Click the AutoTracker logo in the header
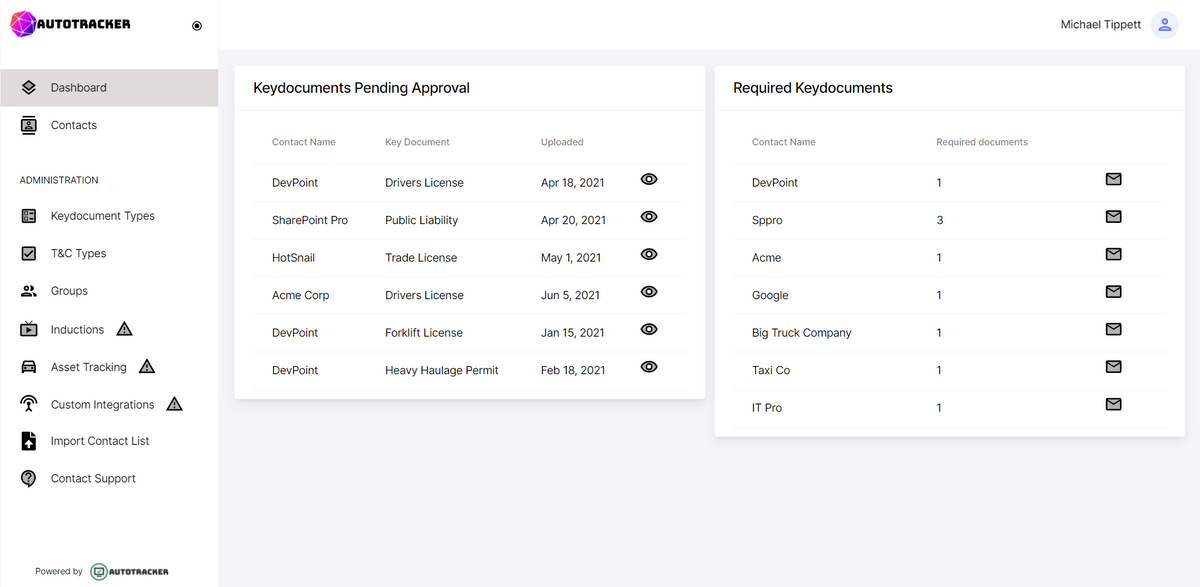Viewport: 1200px width, 587px height. tap(70, 22)
